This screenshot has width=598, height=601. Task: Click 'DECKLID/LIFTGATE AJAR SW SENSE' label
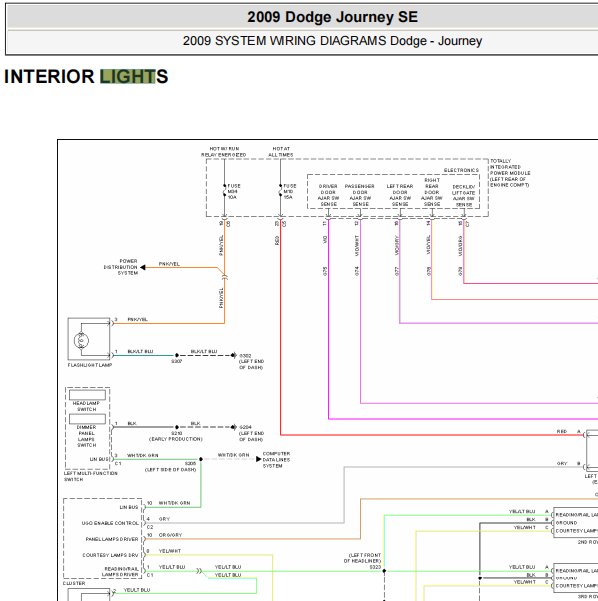coord(464,196)
